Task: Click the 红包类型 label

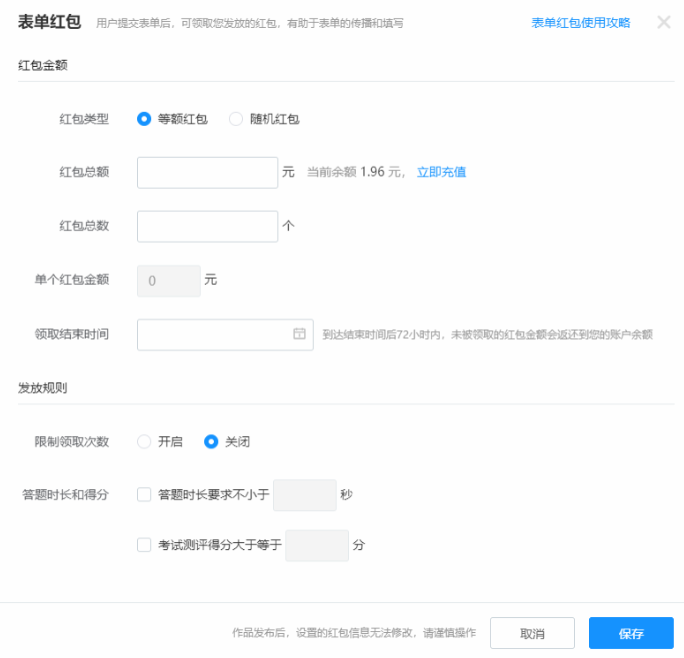Action: pos(84,119)
